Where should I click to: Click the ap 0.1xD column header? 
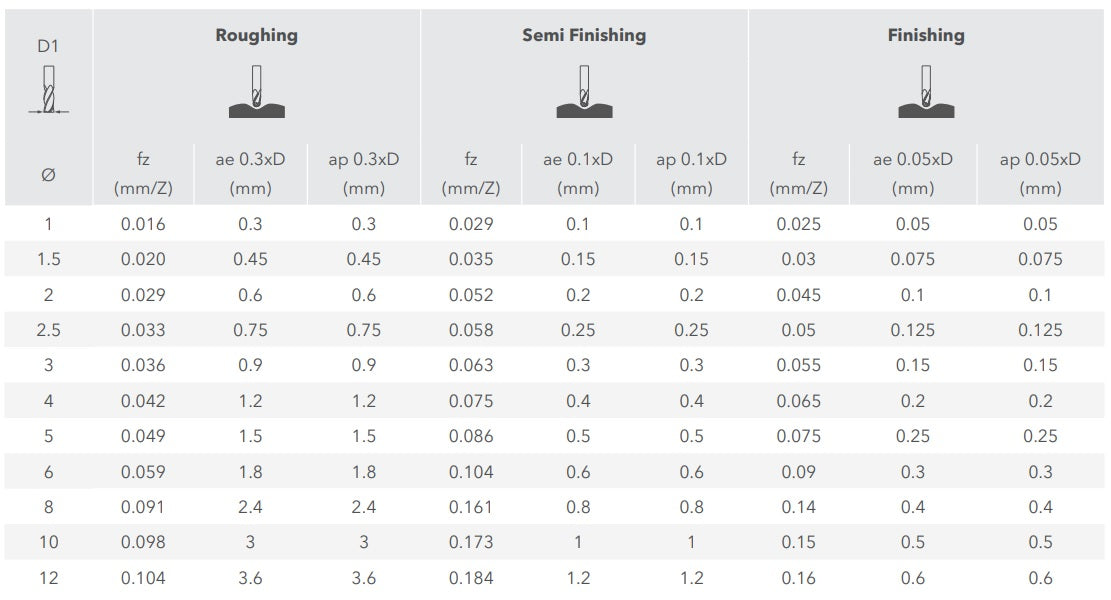(691, 173)
